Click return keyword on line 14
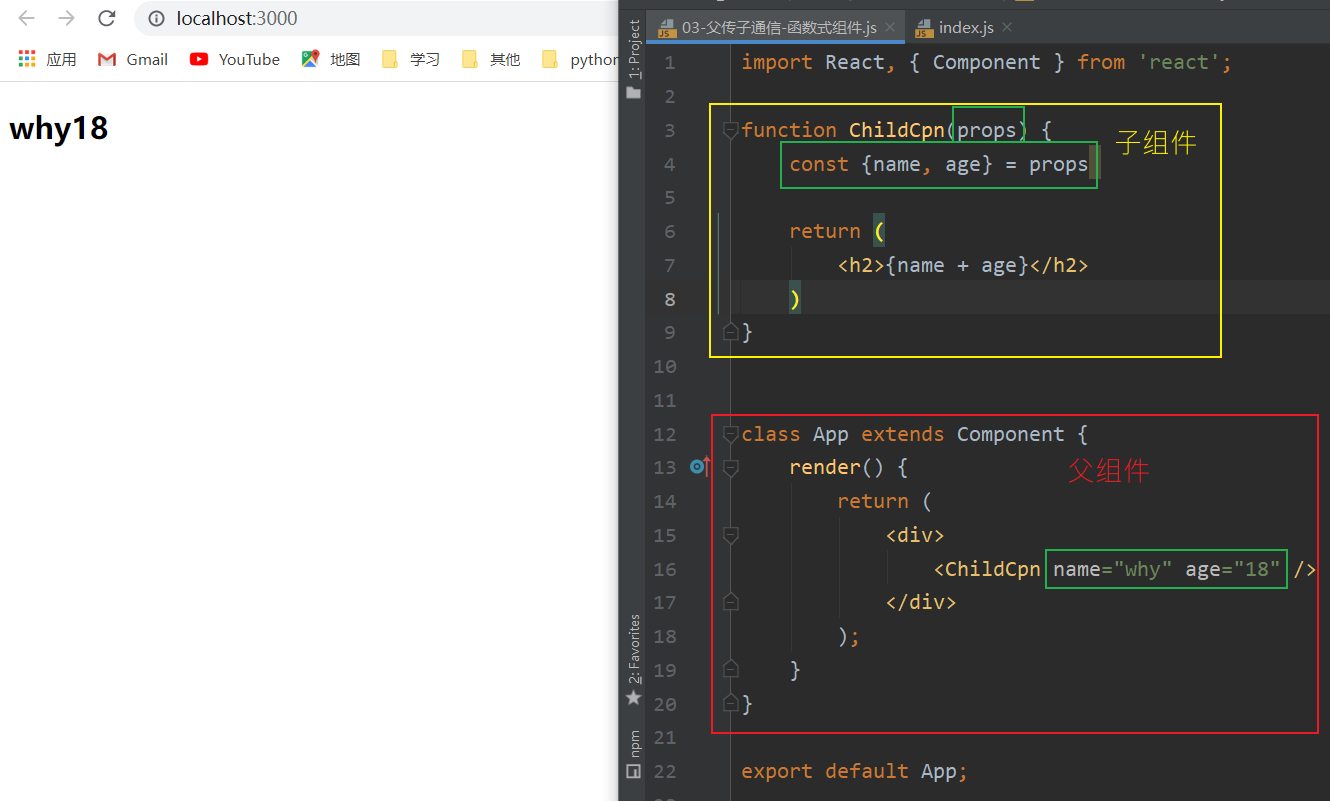The image size is (1330, 801). coord(873,501)
